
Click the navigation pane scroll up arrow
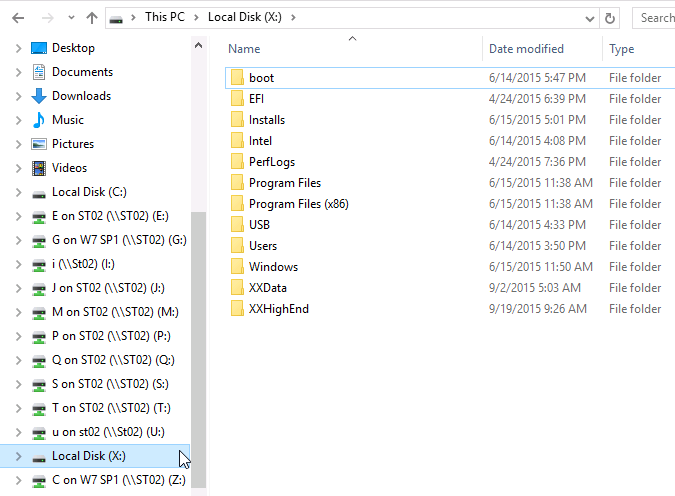pyautogui.click(x=198, y=46)
